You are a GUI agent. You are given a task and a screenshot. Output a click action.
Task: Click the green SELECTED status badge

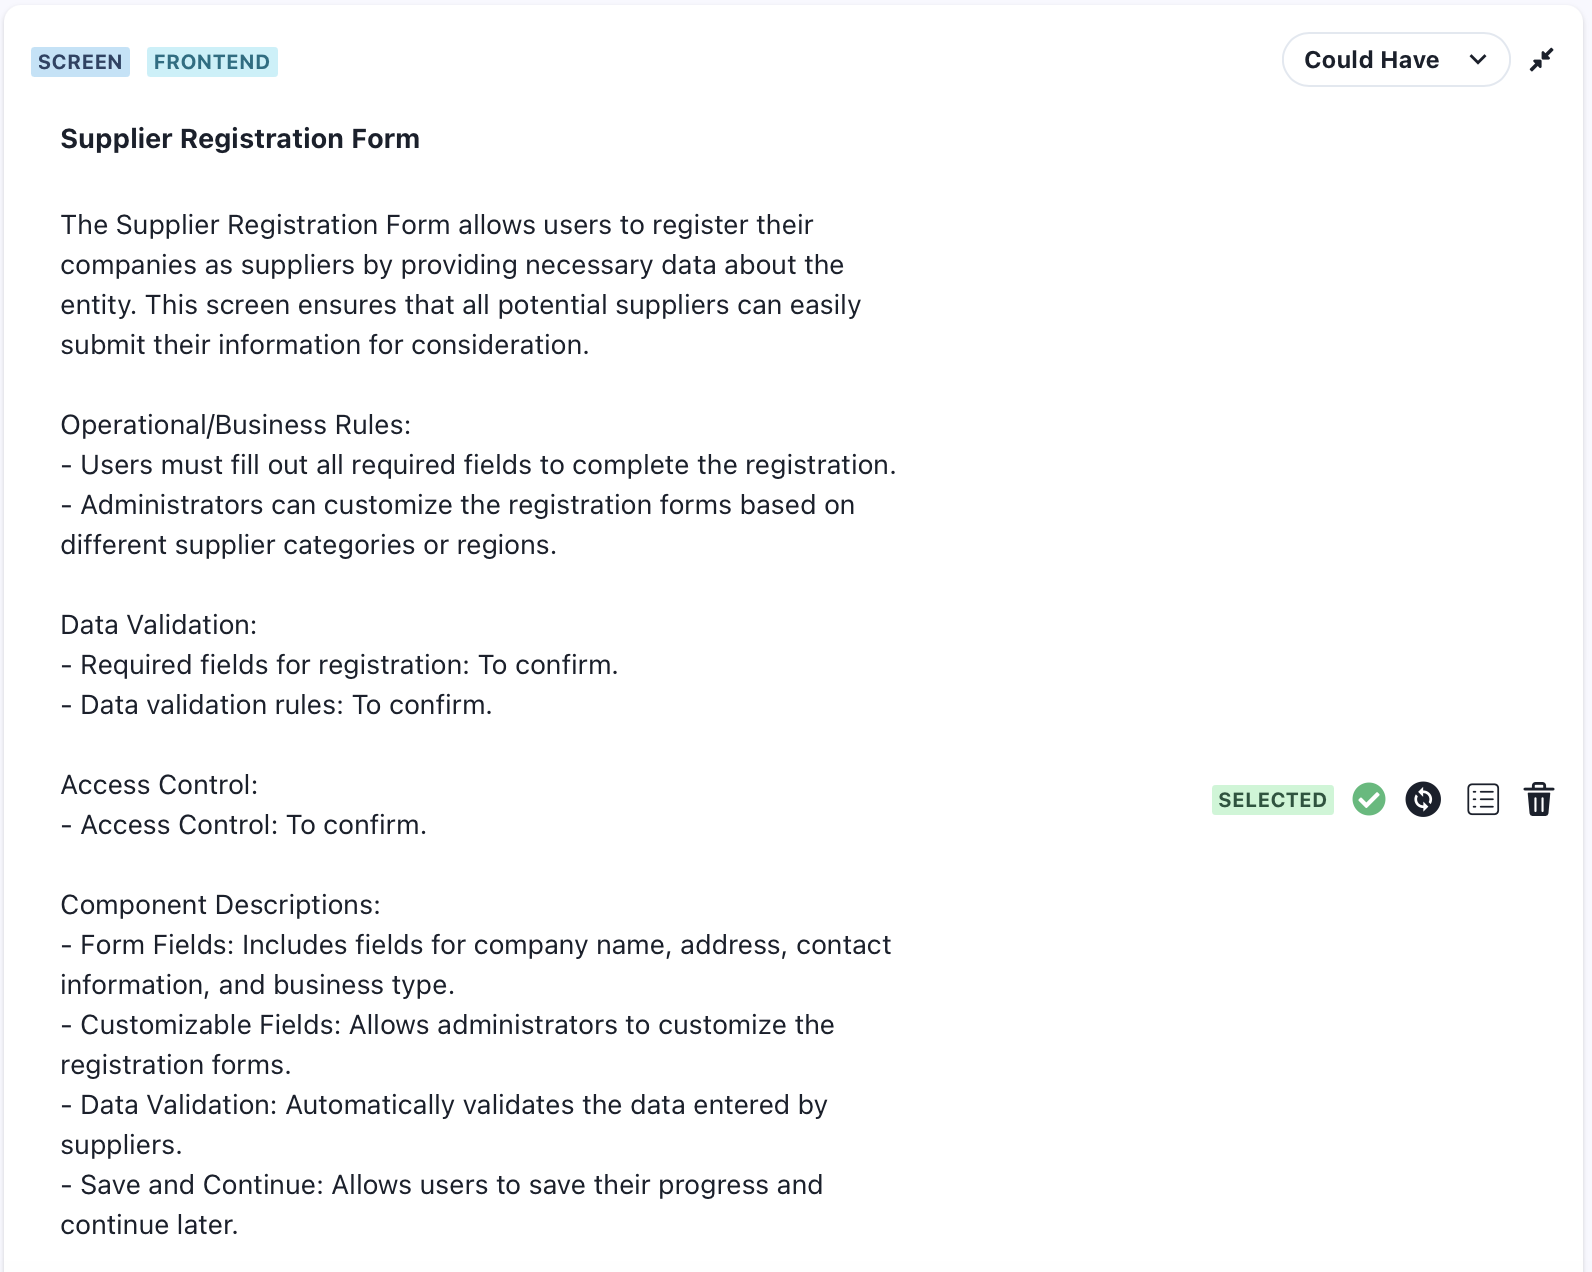click(x=1272, y=800)
